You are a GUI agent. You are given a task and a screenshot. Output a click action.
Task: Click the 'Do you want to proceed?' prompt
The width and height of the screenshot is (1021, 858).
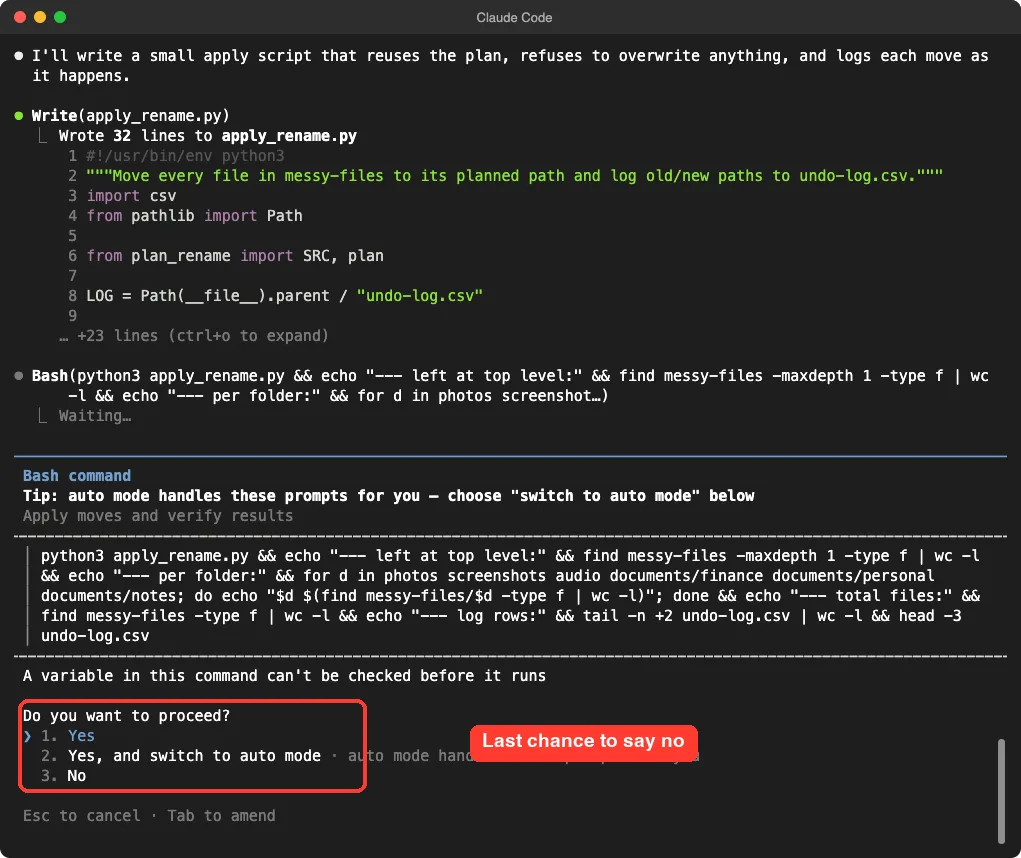pos(126,715)
